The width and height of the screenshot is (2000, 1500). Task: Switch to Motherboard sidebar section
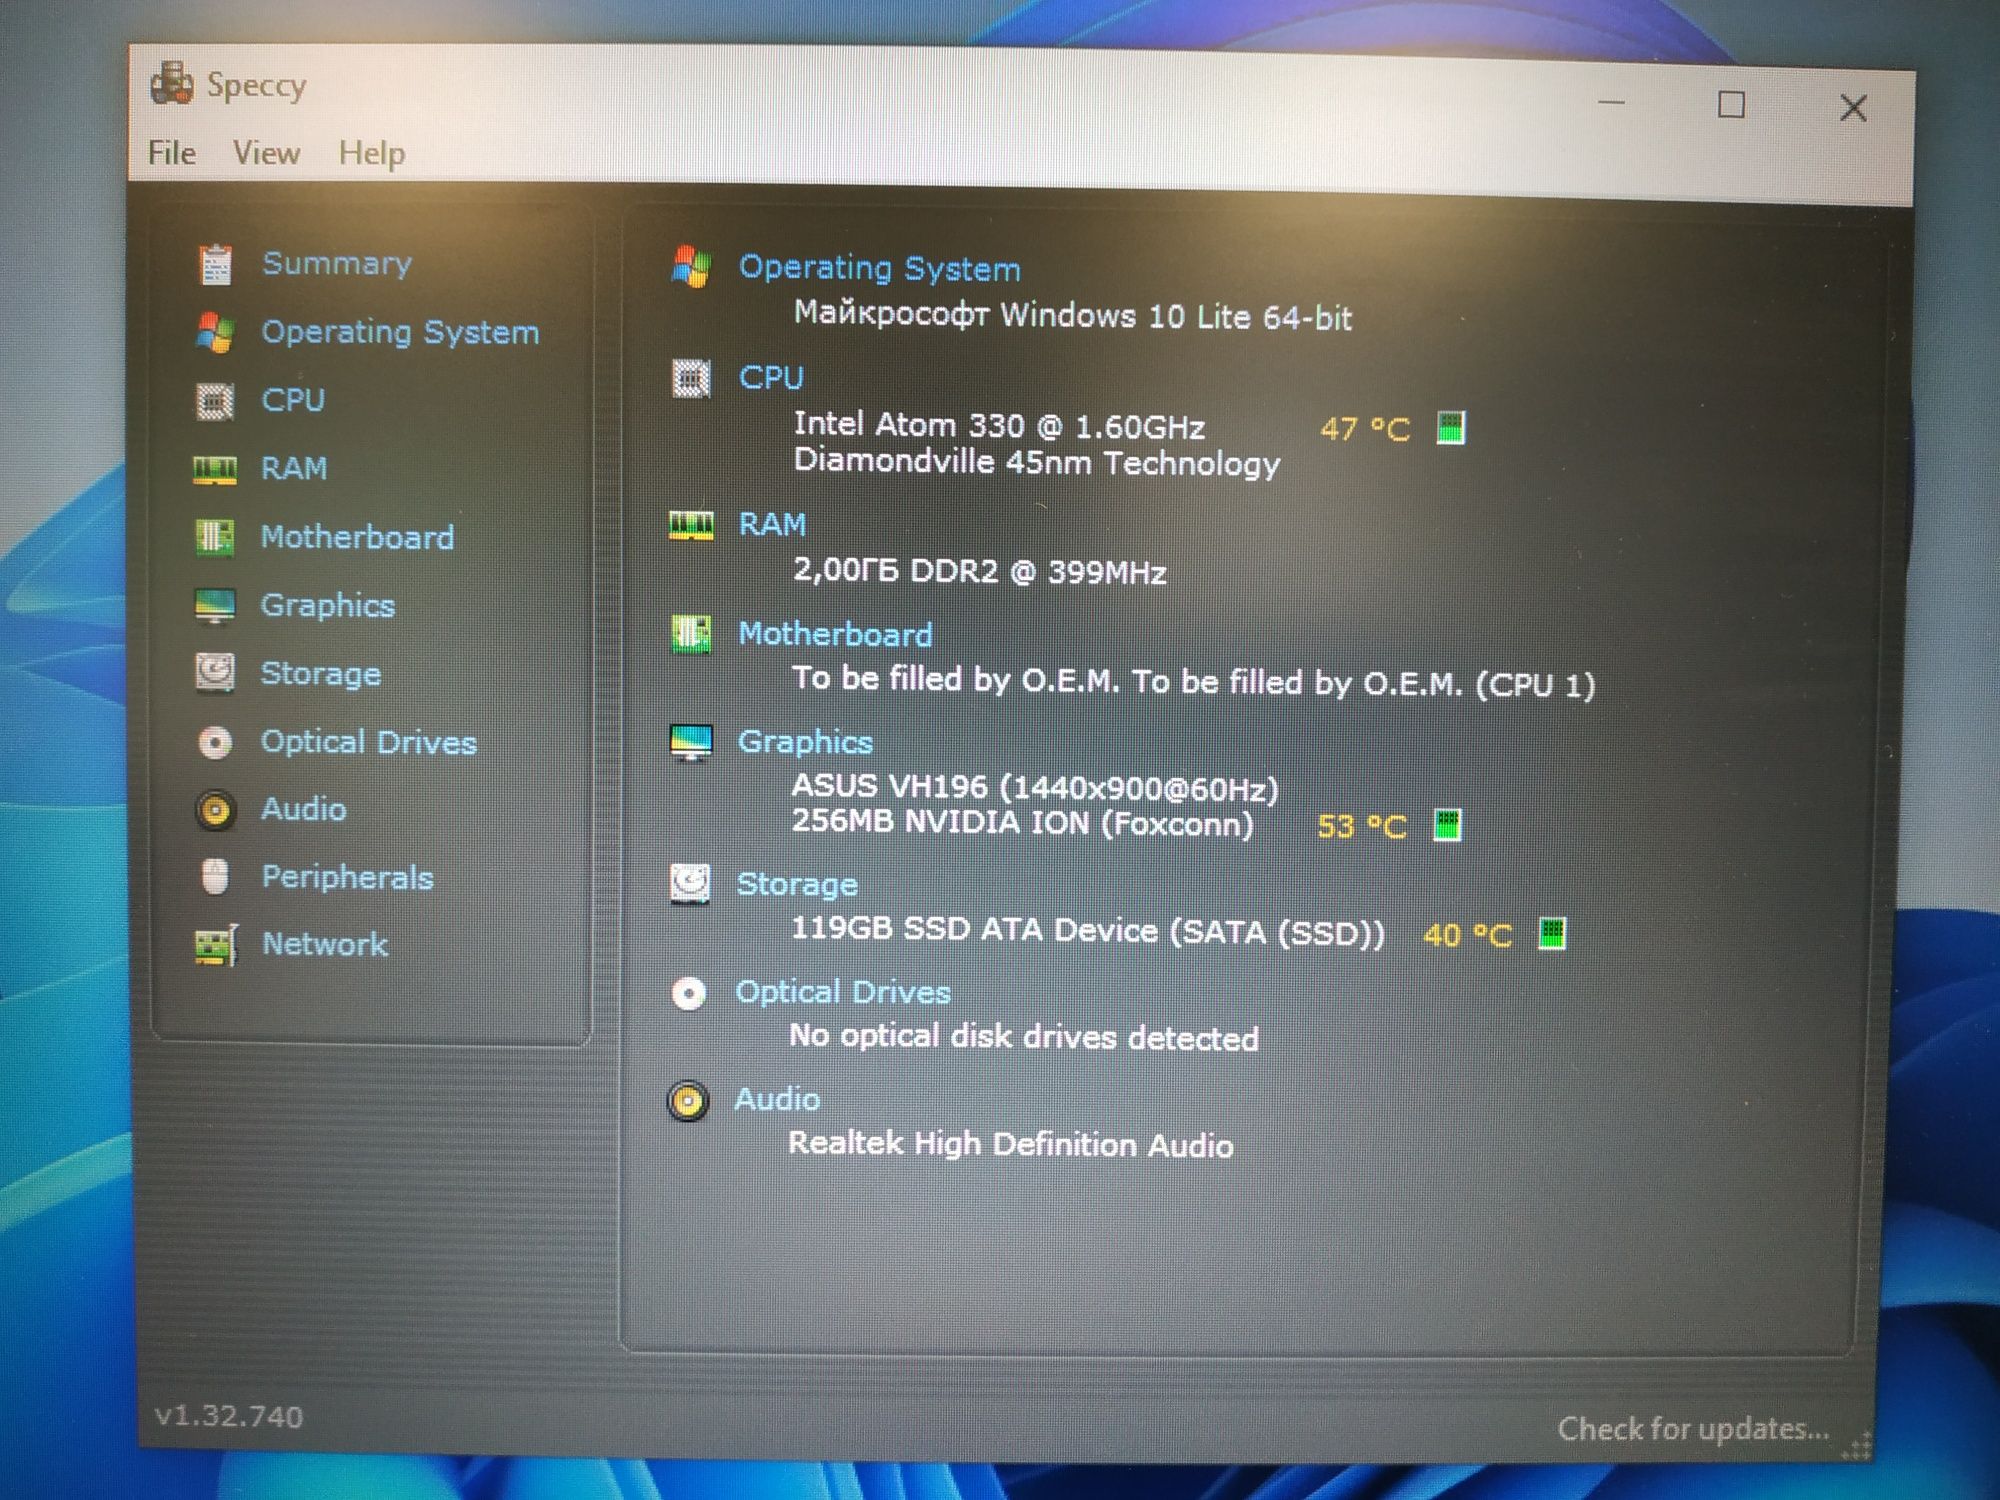pos(357,537)
